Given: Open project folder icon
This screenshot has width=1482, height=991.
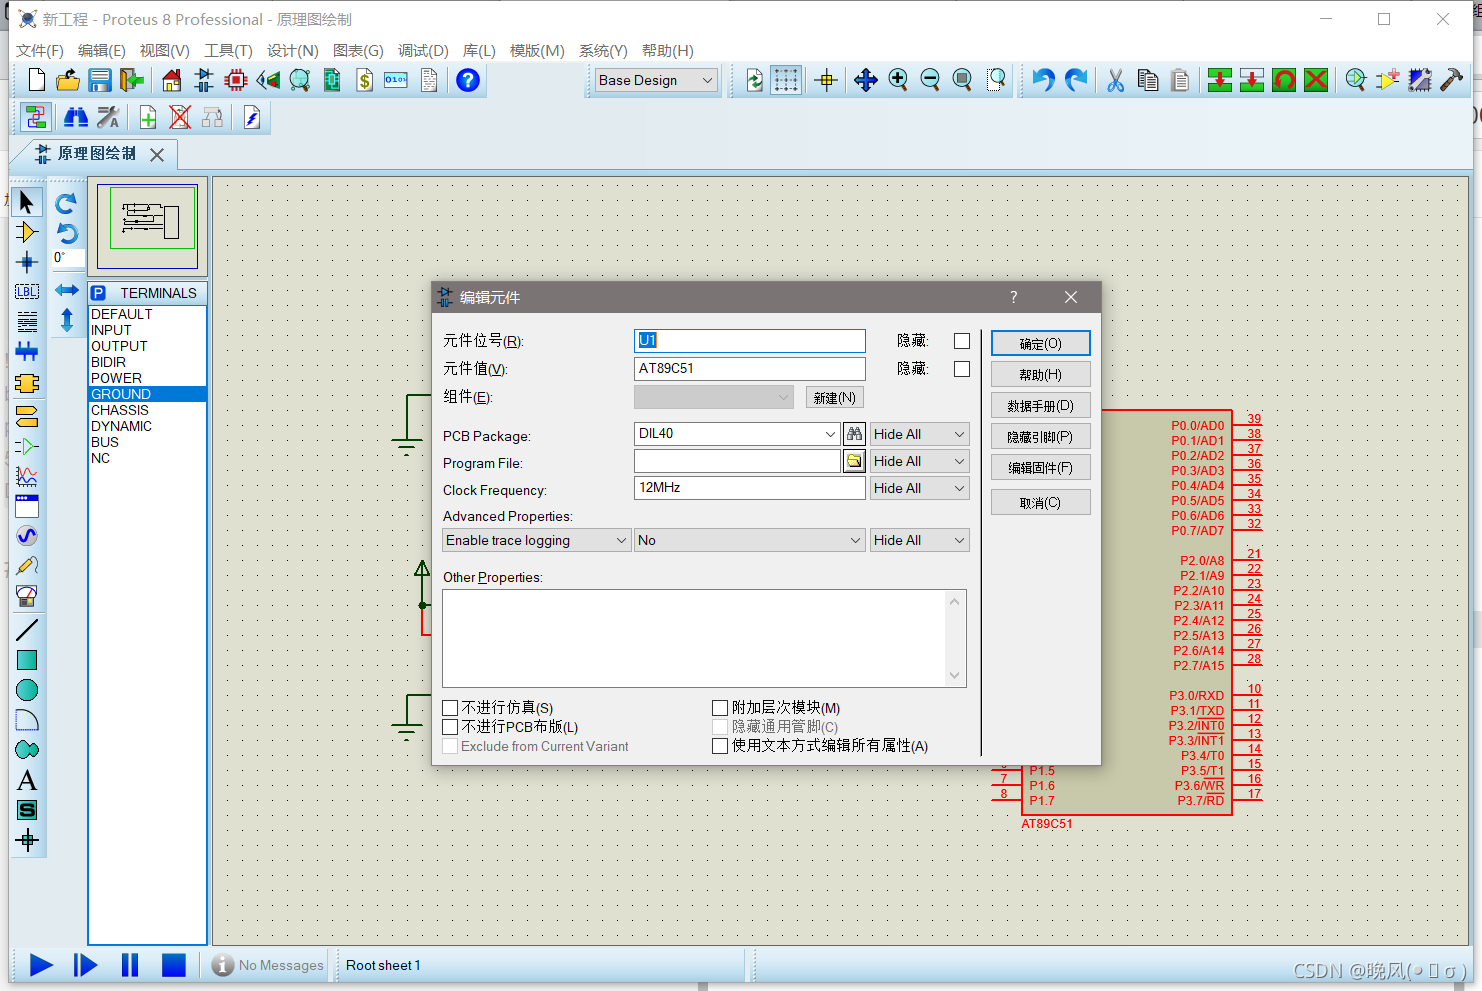Looking at the screenshot, I should [68, 80].
